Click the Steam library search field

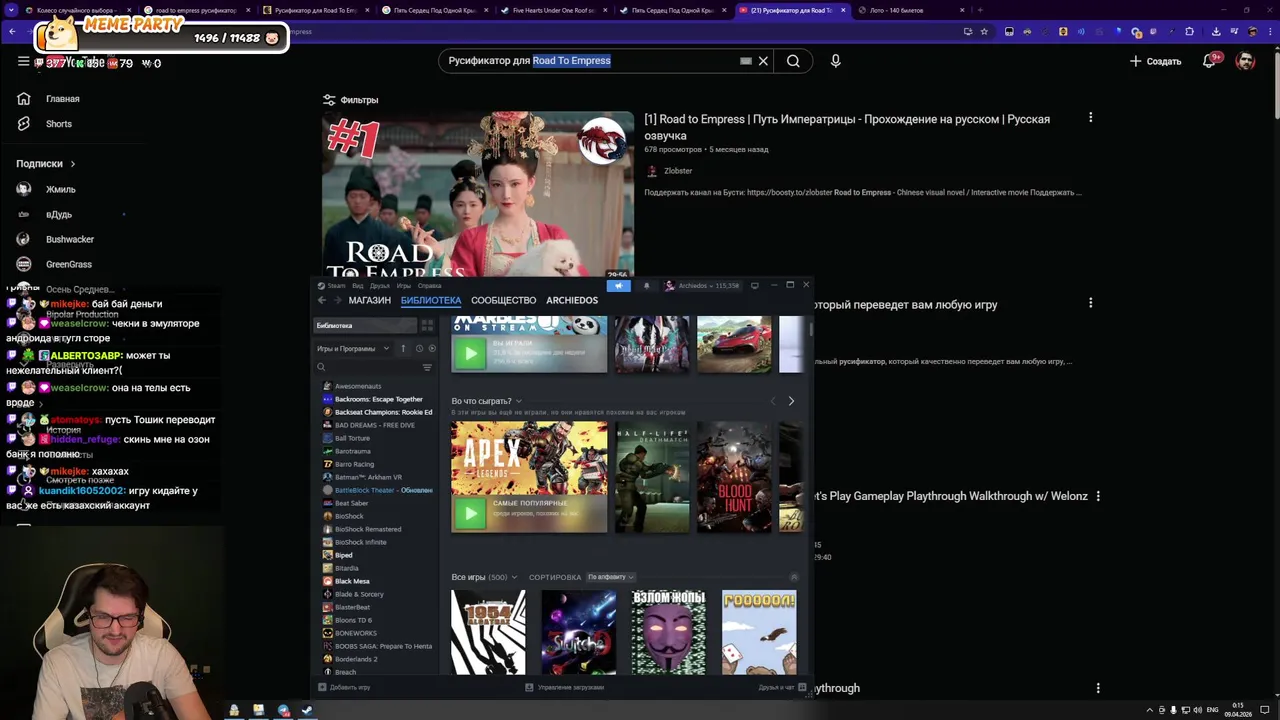(x=368, y=368)
